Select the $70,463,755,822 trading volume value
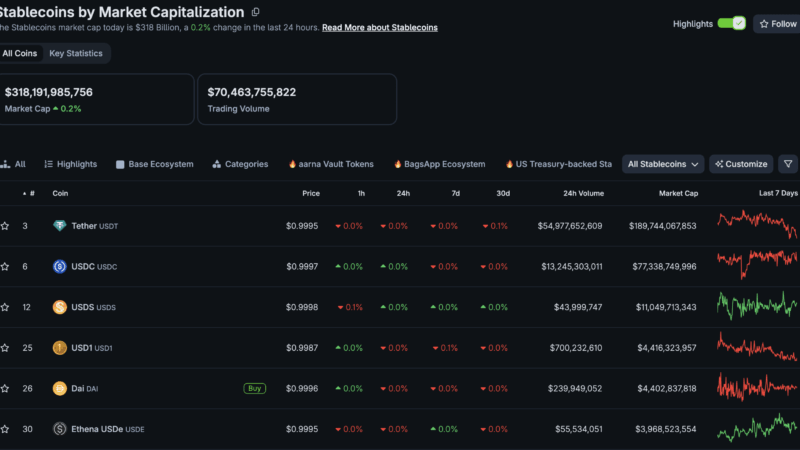Image resolution: width=800 pixels, height=450 pixels. pos(252,92)
